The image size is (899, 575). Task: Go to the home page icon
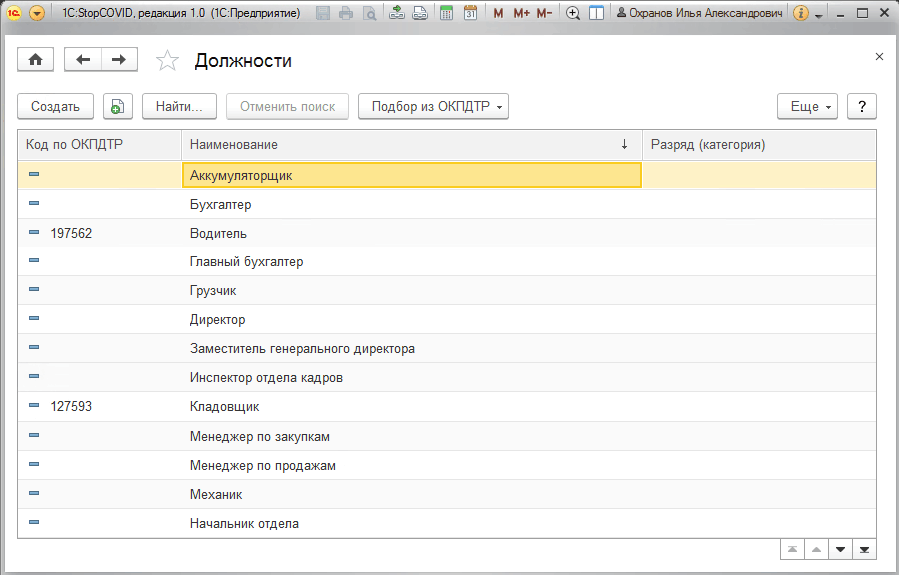(36, 60)
